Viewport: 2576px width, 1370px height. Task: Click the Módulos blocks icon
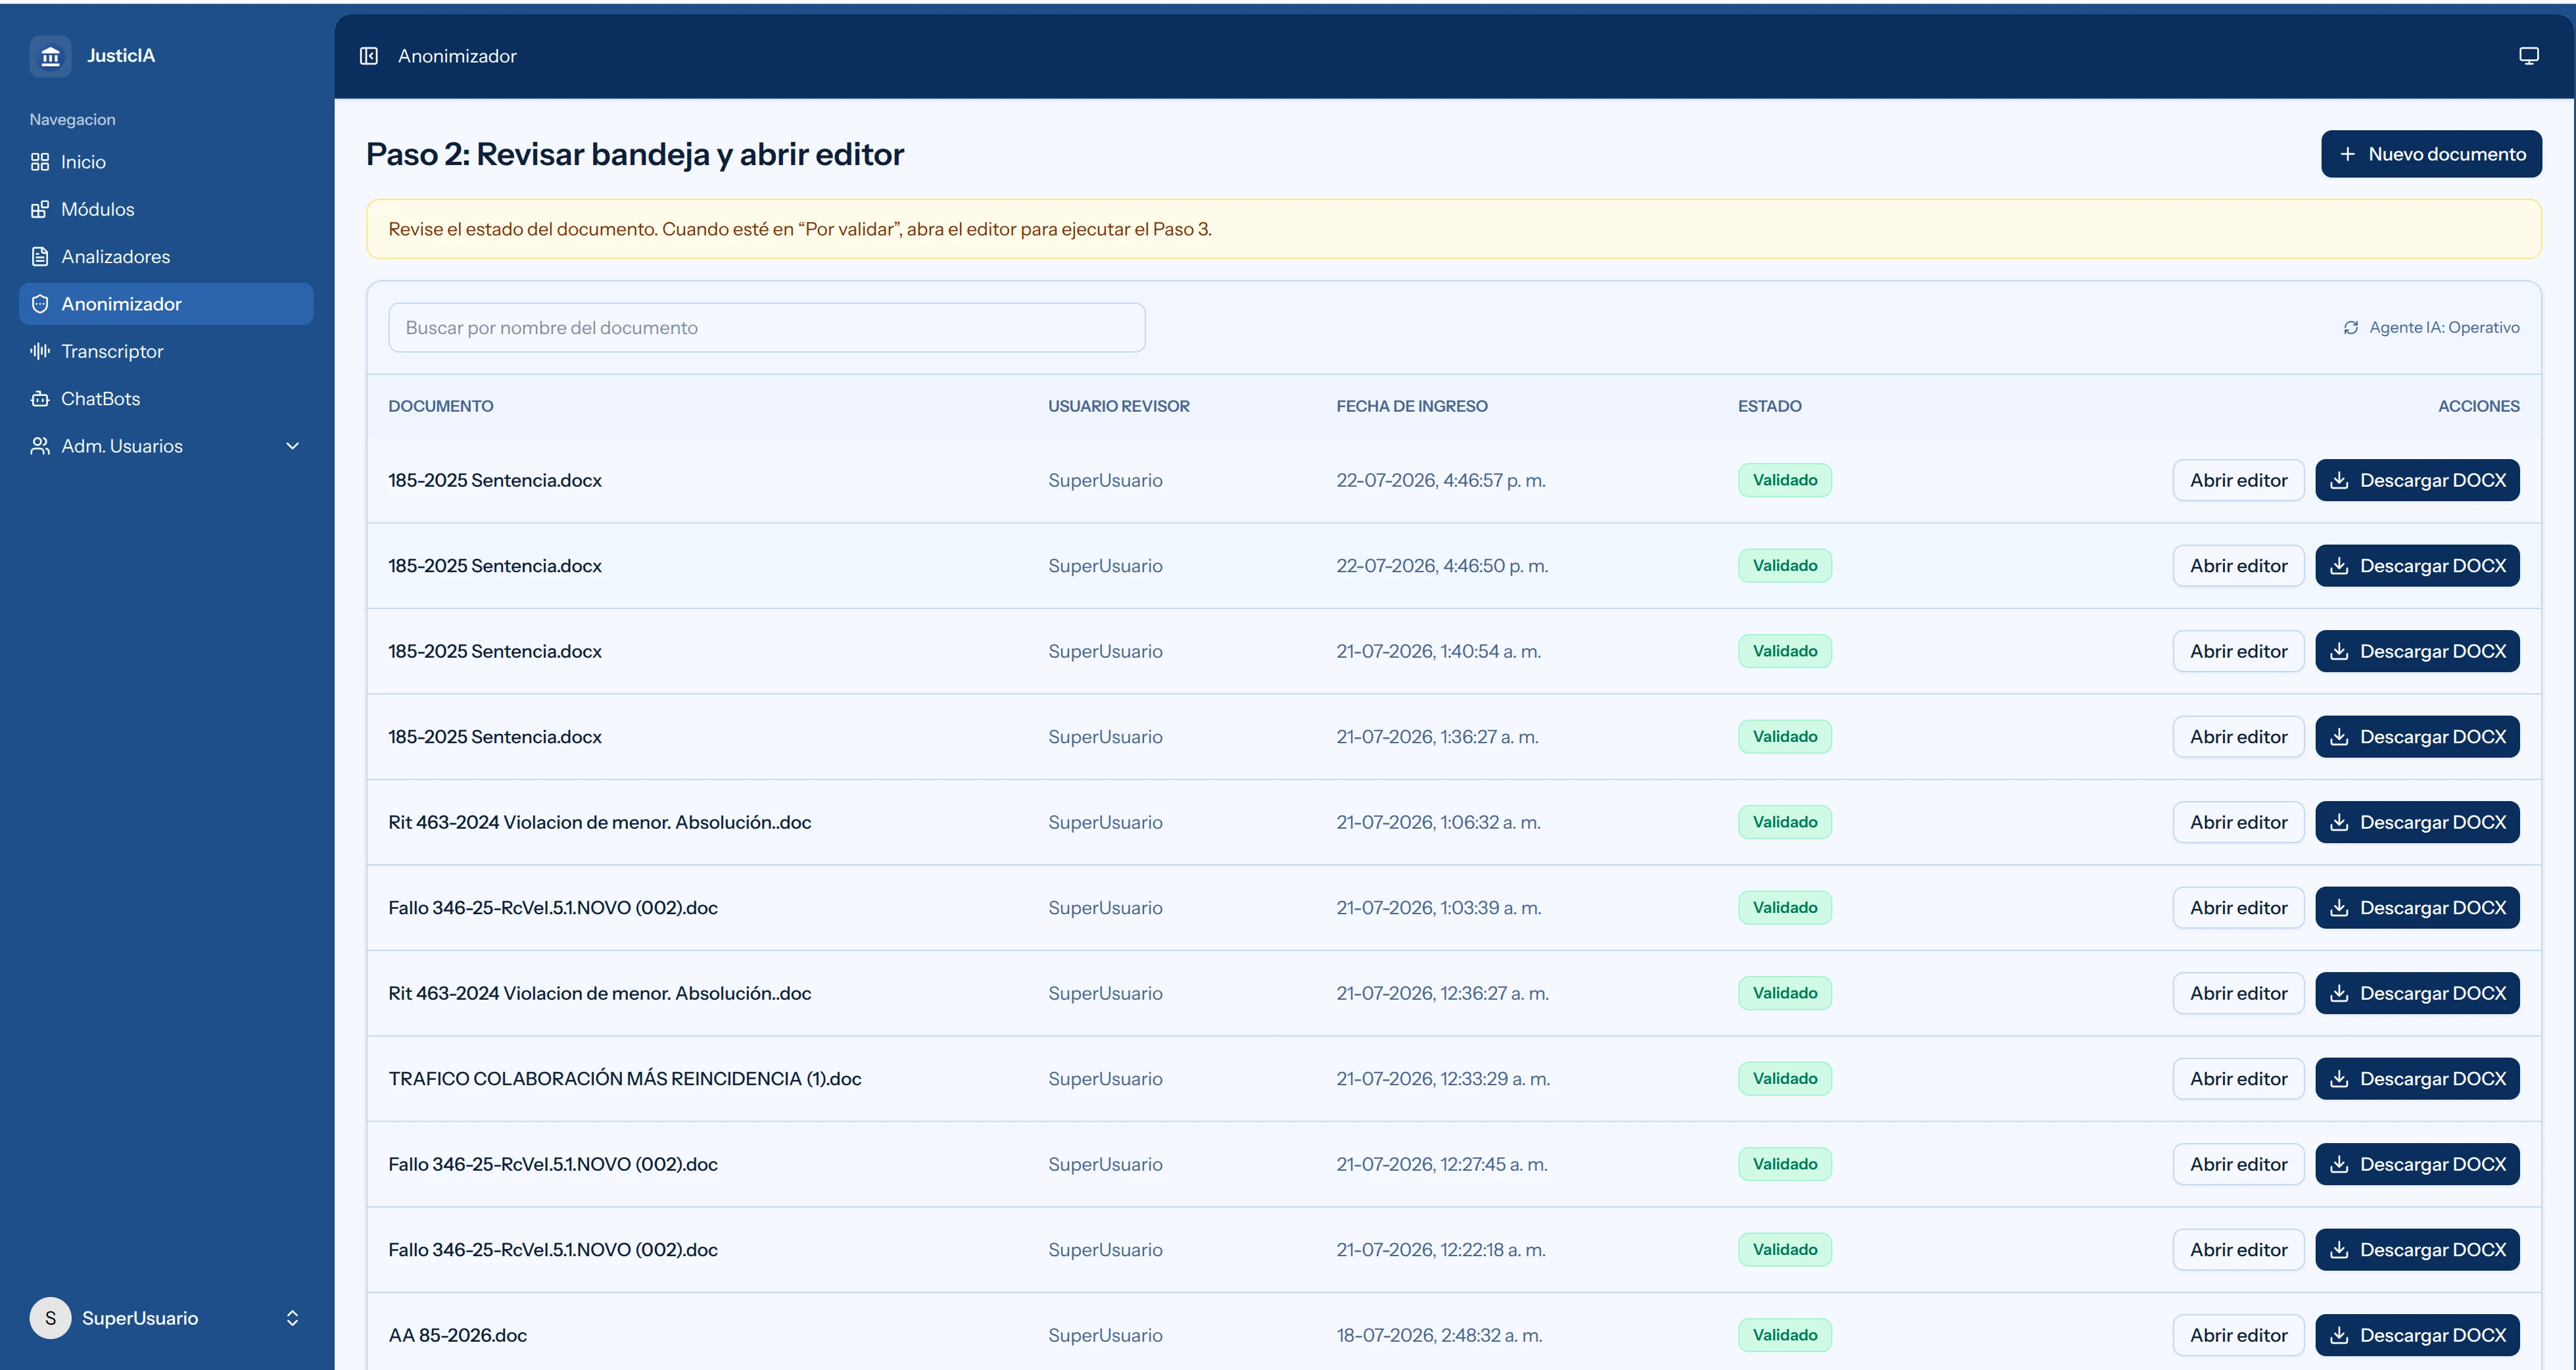40,209
